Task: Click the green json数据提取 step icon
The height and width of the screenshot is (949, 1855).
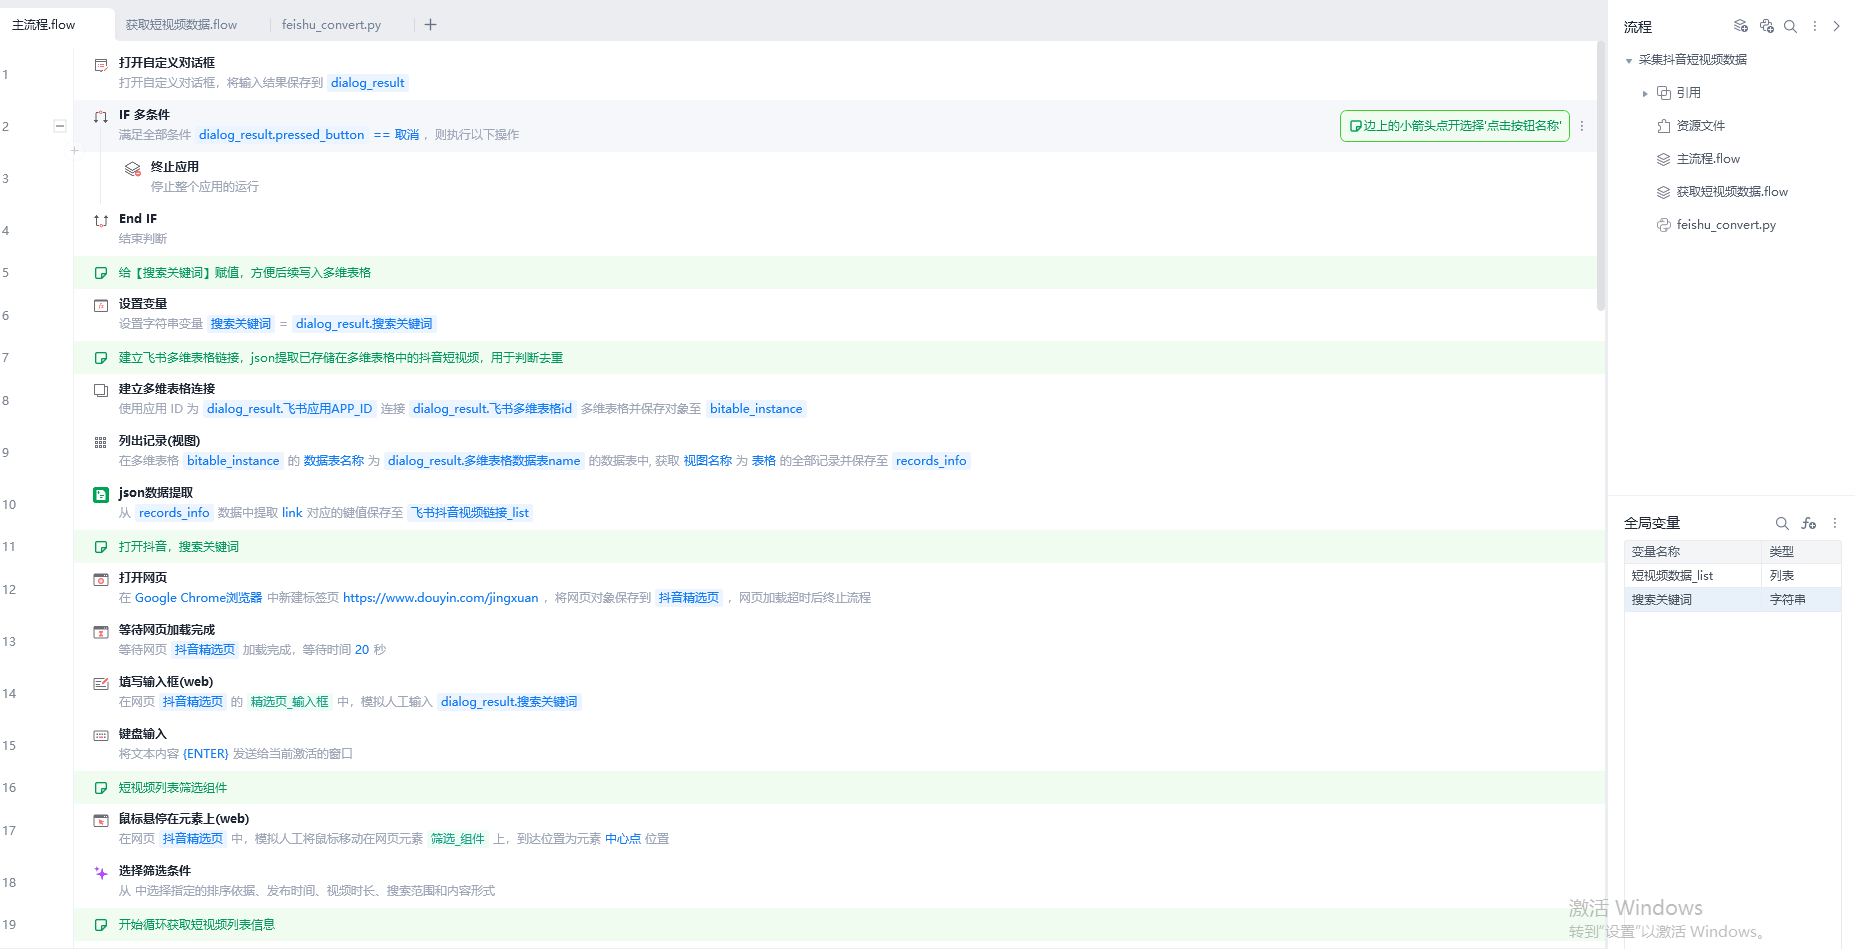Action: tap(101, 495)
